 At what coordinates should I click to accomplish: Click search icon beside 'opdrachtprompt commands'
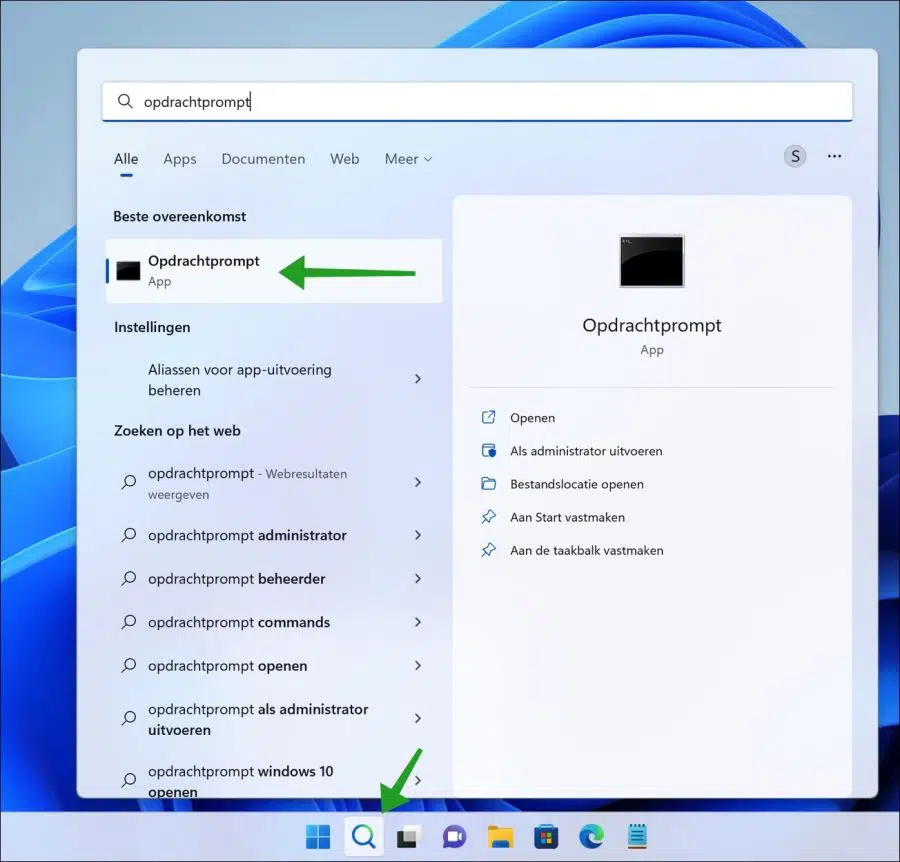129,622
